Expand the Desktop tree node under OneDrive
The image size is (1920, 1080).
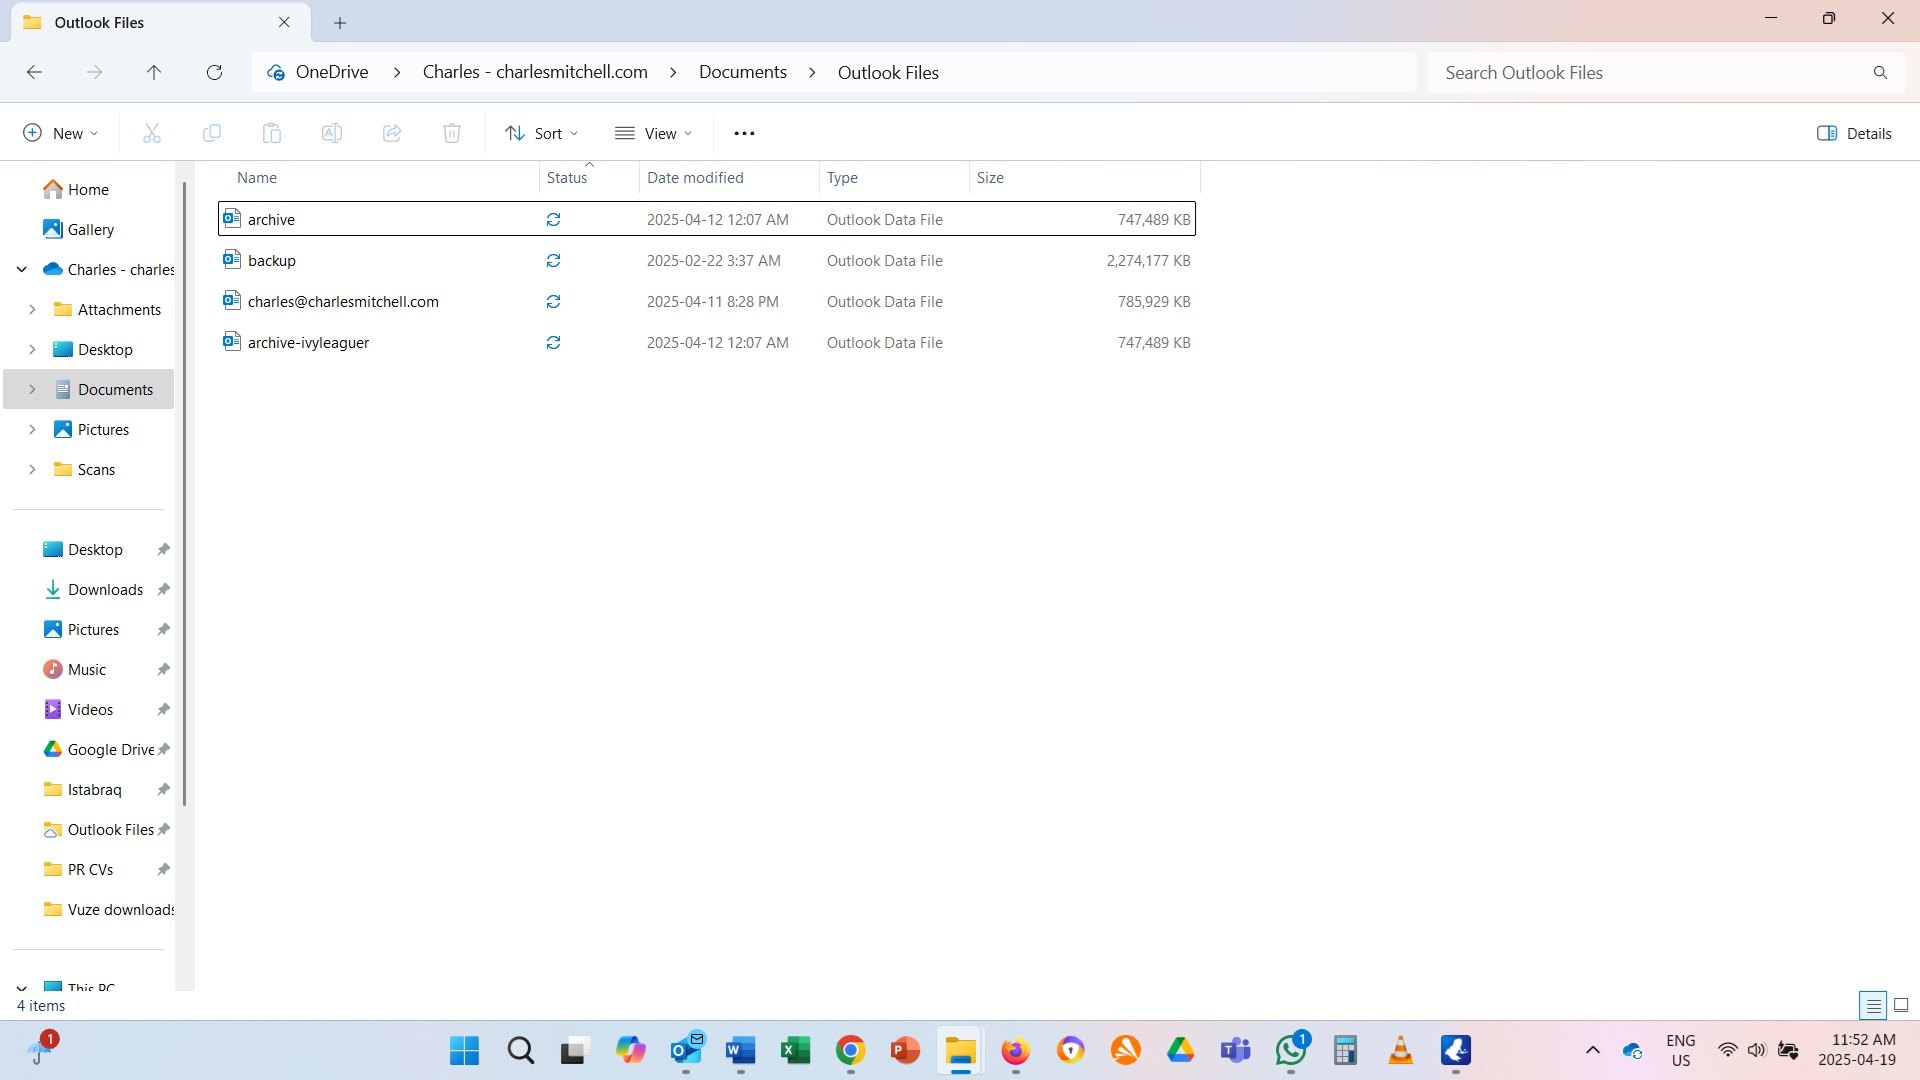pyautogui.click(x=32, y=349)
